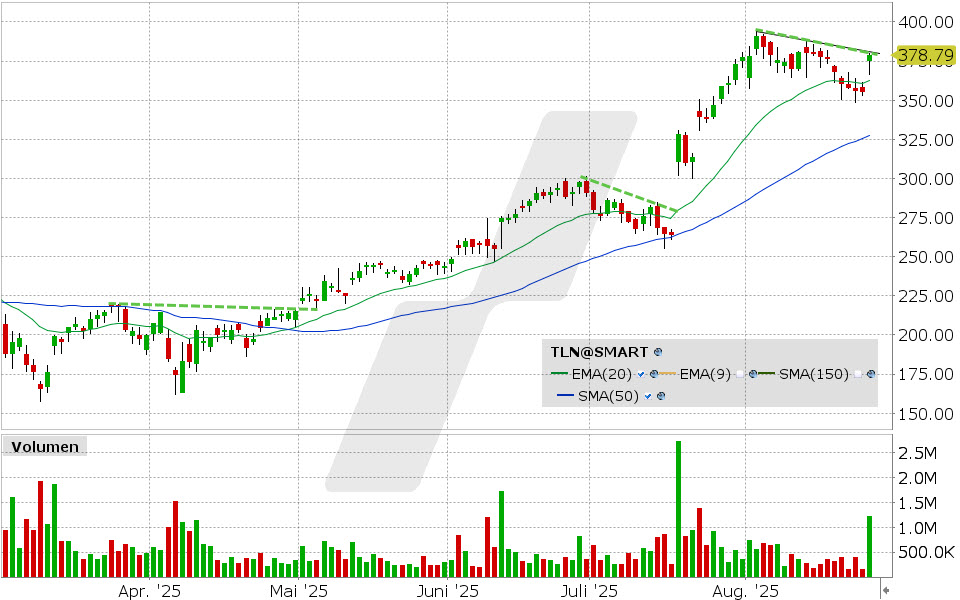Open settings icon next to EMA(20)

coord(654,374)
